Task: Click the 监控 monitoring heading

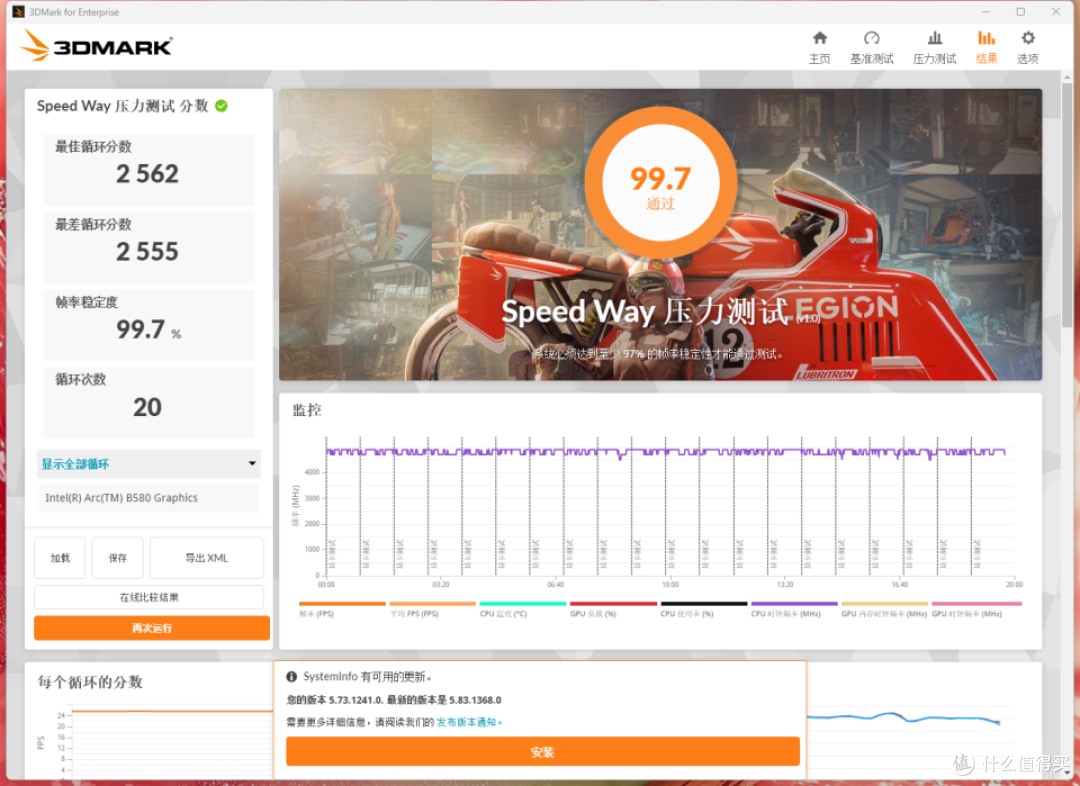Action: pyautogui.click(x=307, y=411)
